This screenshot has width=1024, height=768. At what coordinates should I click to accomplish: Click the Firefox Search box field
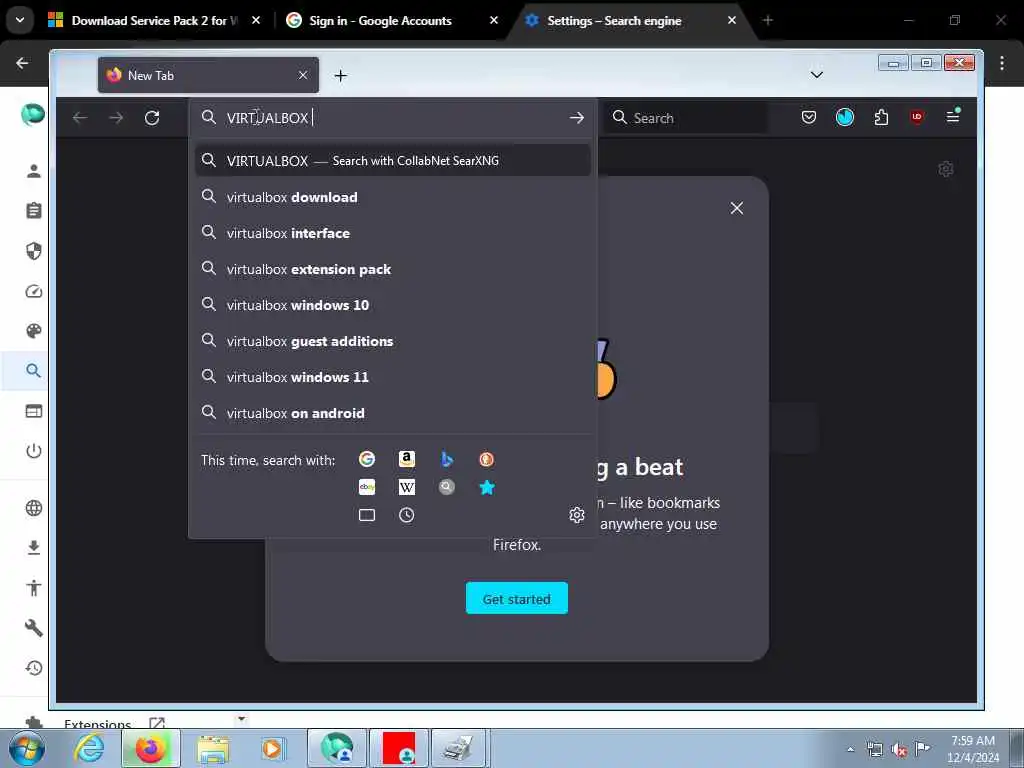coord(684,118)
